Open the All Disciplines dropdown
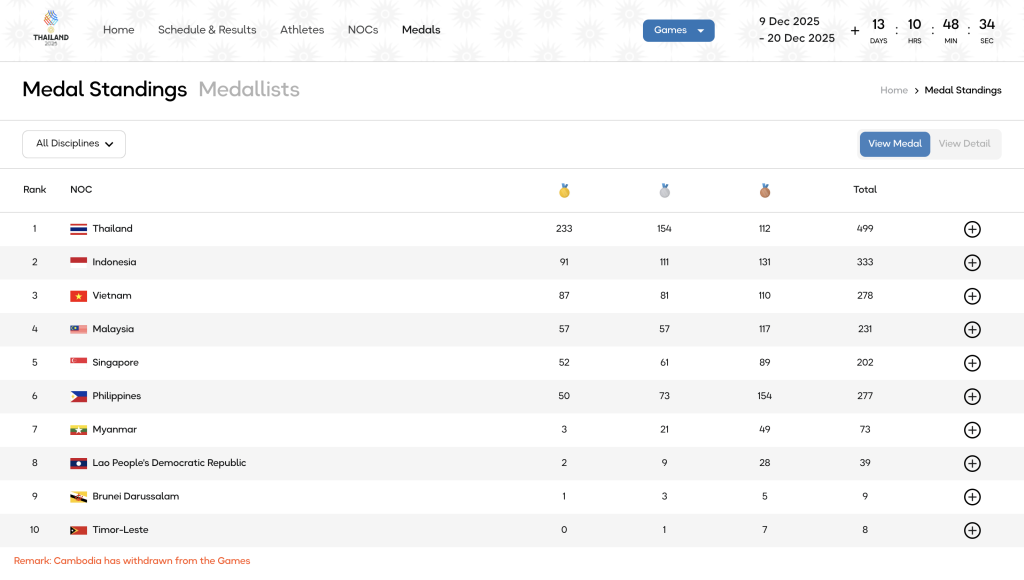Image resolution: width=1024 pixels, height=580 pixels. click(74, 144)
